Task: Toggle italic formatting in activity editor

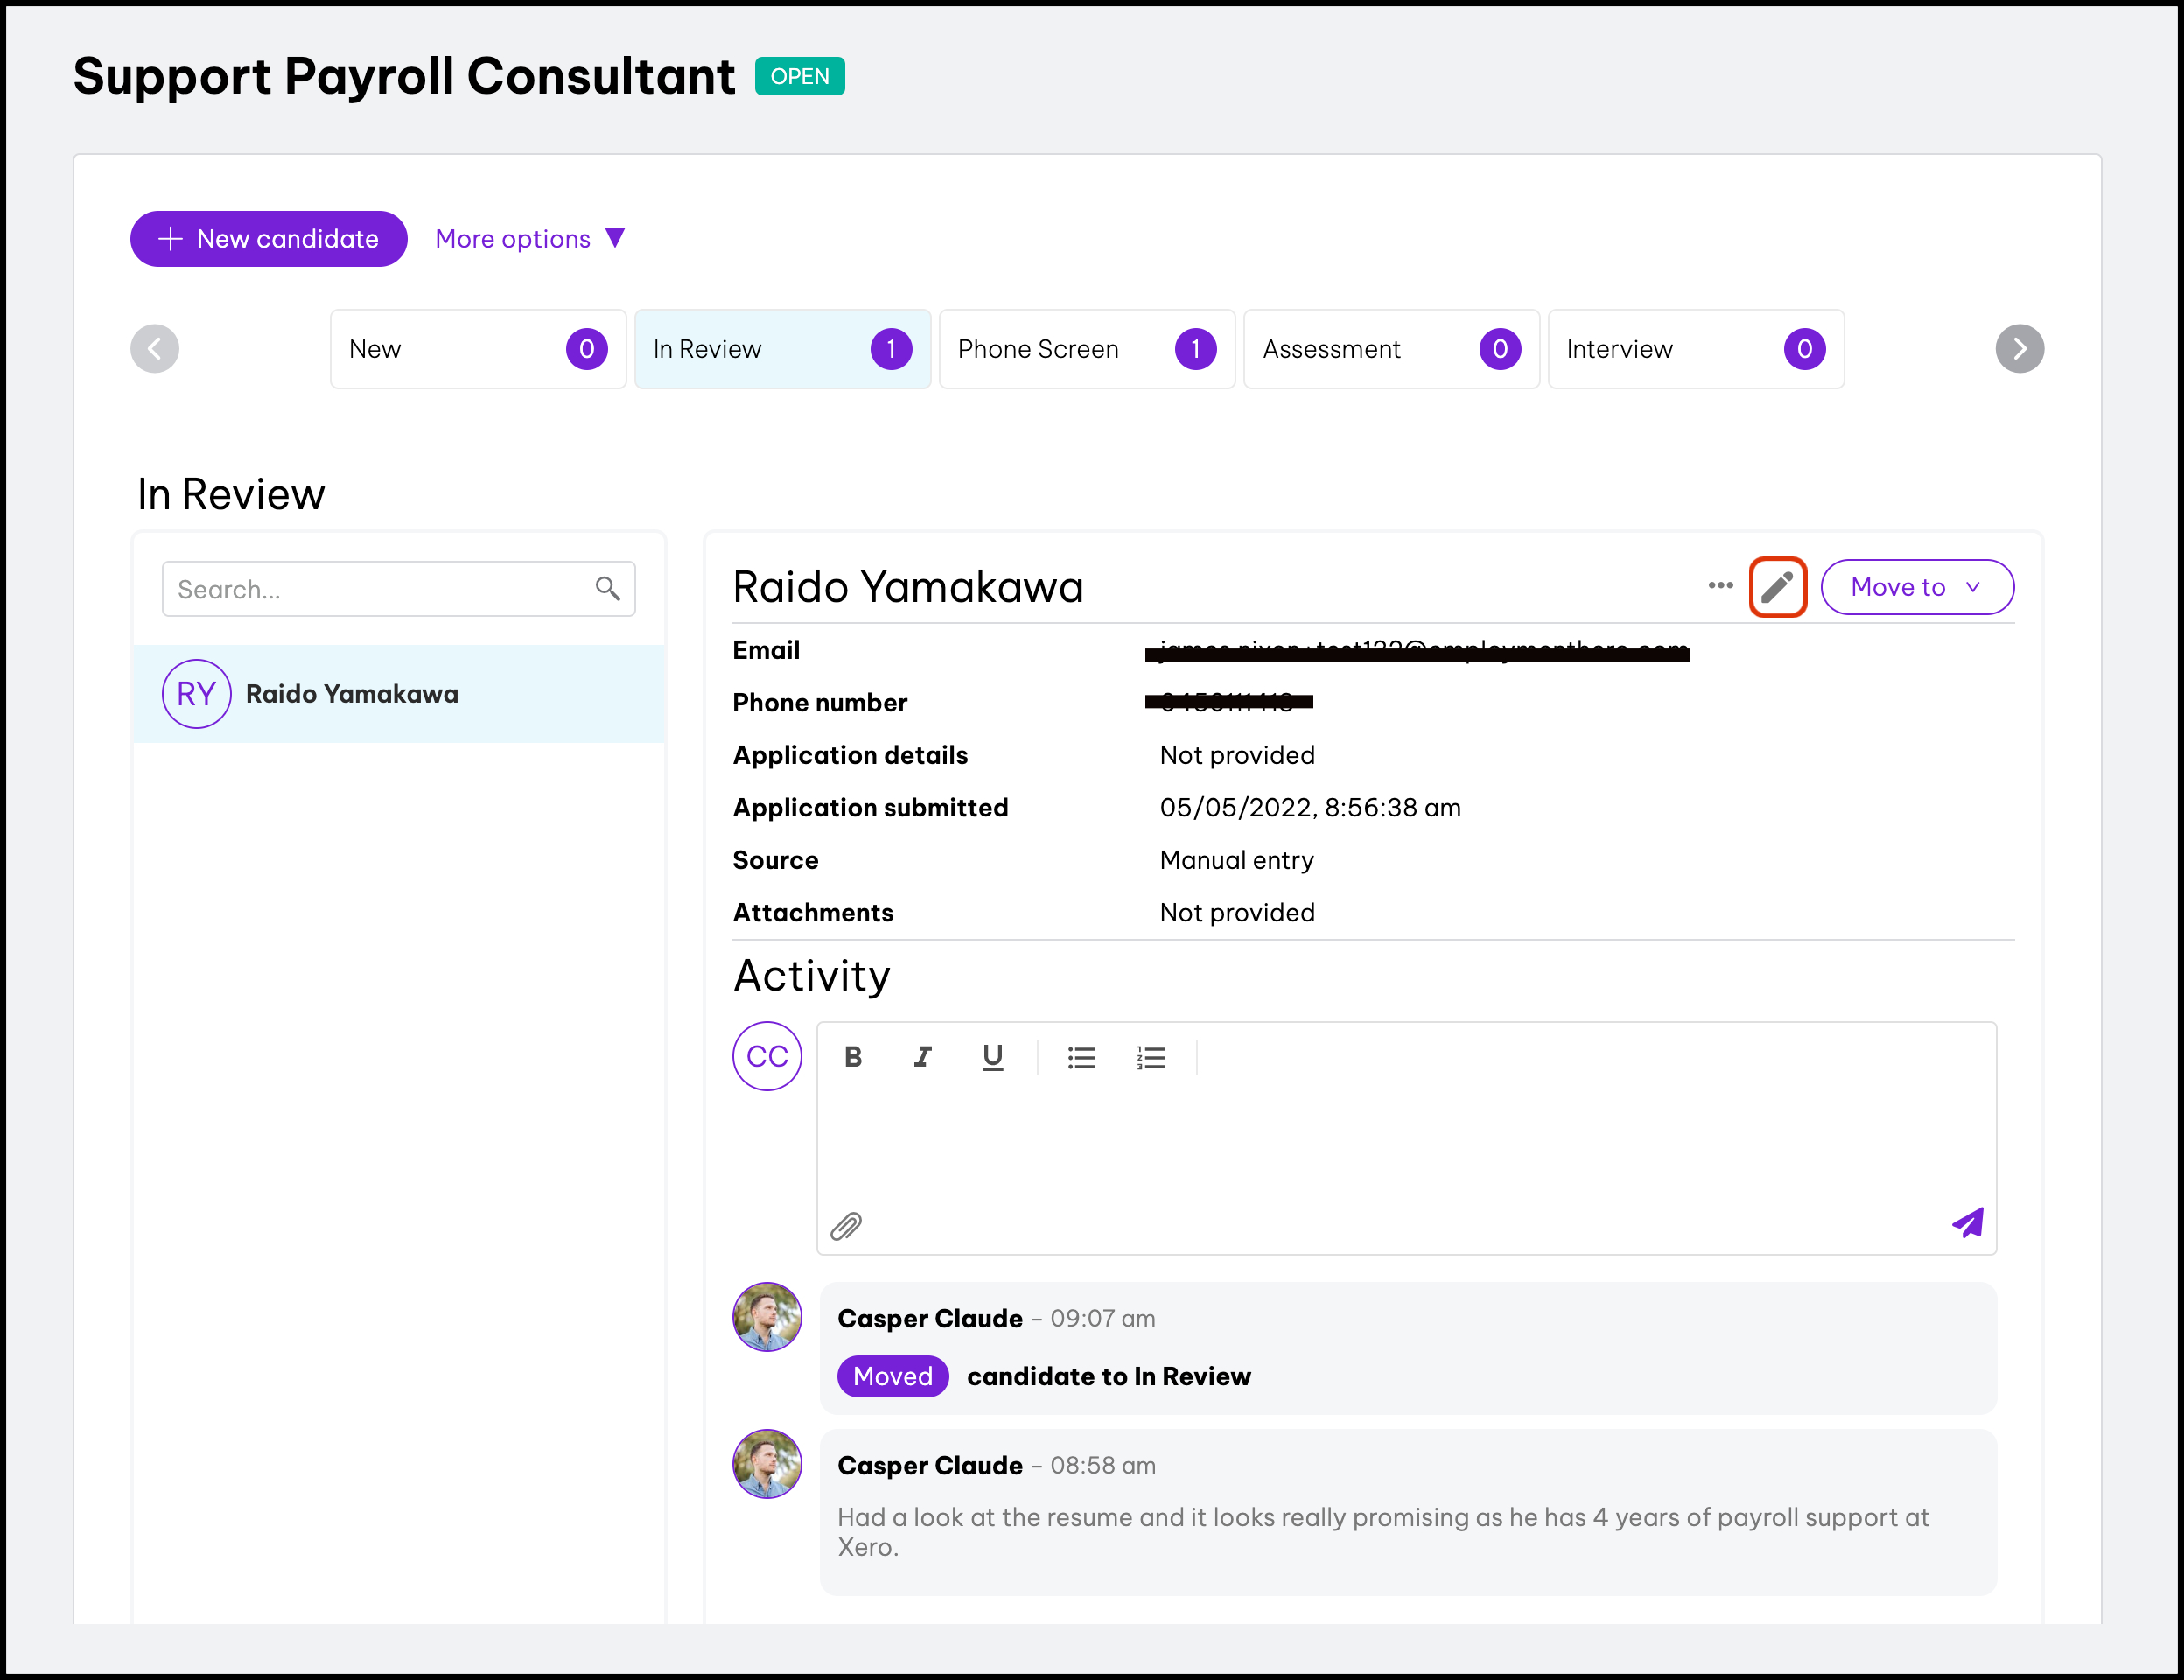Action: [922, 1057]
